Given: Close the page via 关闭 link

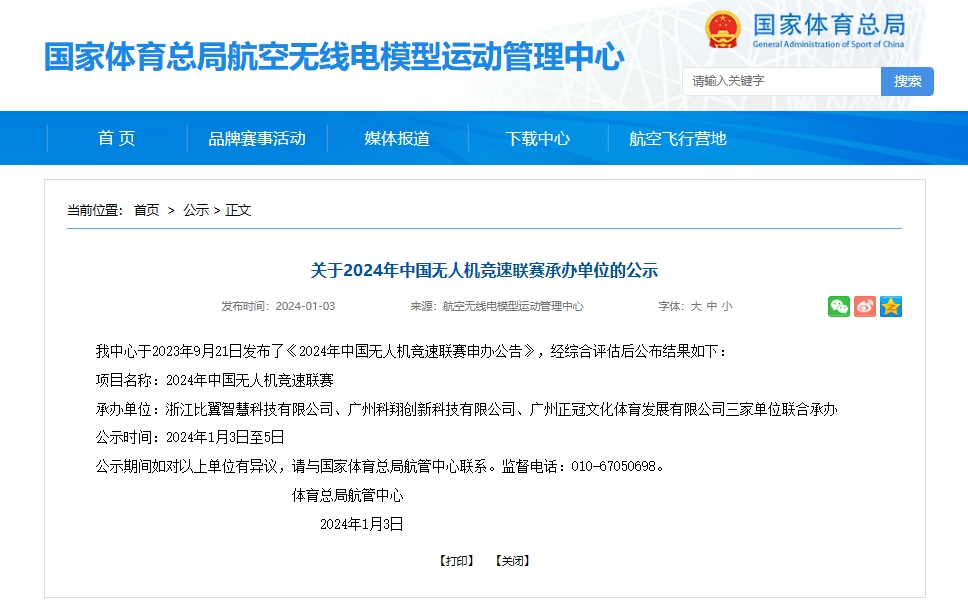Looking at the screenshot, I should click(x=512, y=561).
